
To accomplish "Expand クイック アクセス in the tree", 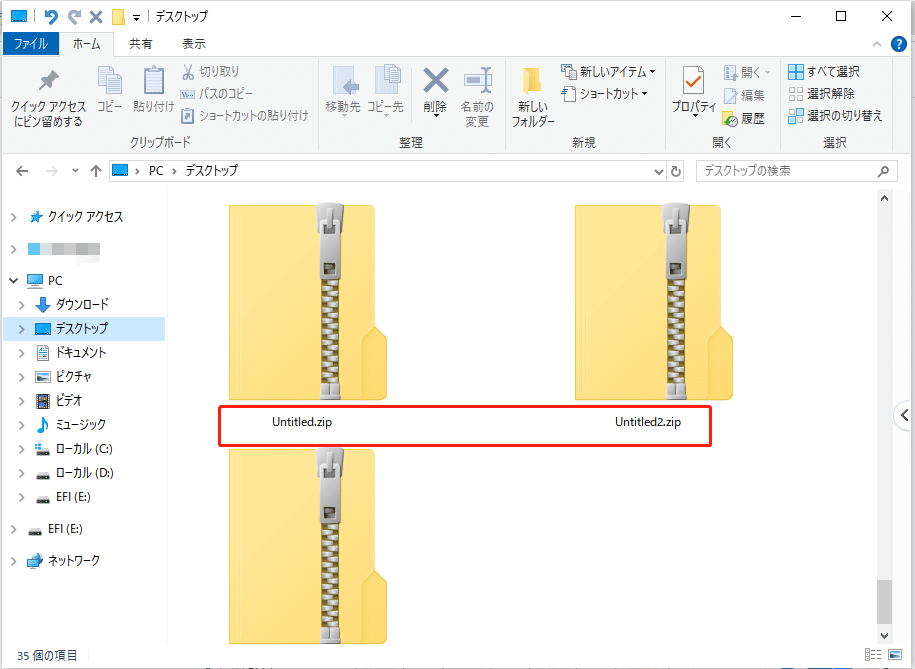I will pyautogui.click(x=14, y=217).
